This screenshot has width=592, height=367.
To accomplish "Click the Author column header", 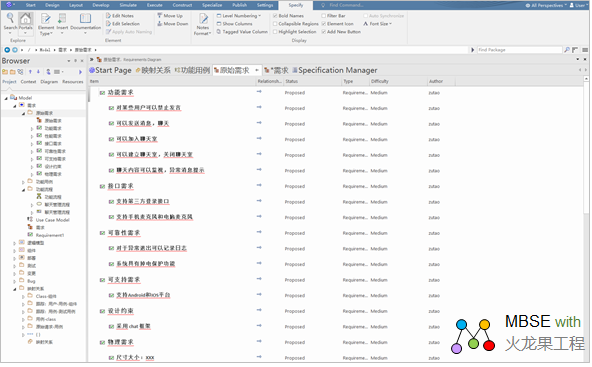I will 441,81.
